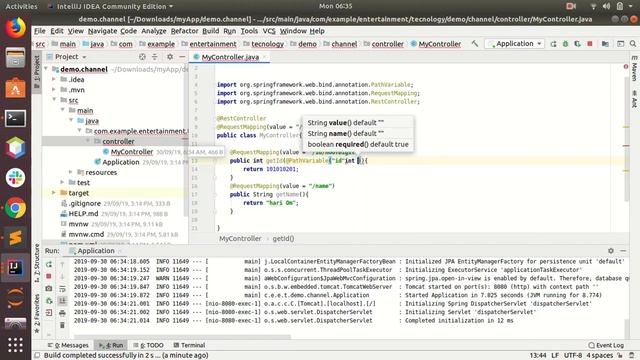Open Search Everywhere magnifier icon
The width and height of the screenshot is (640, 360).
click(633, 44)
